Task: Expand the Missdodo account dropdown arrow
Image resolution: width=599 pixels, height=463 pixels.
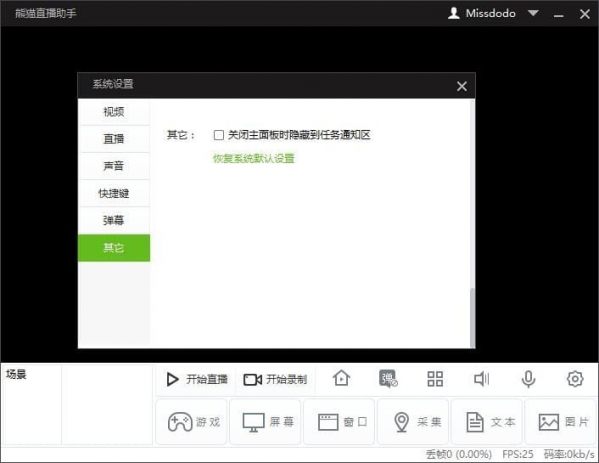Action: tap(533, 13)
